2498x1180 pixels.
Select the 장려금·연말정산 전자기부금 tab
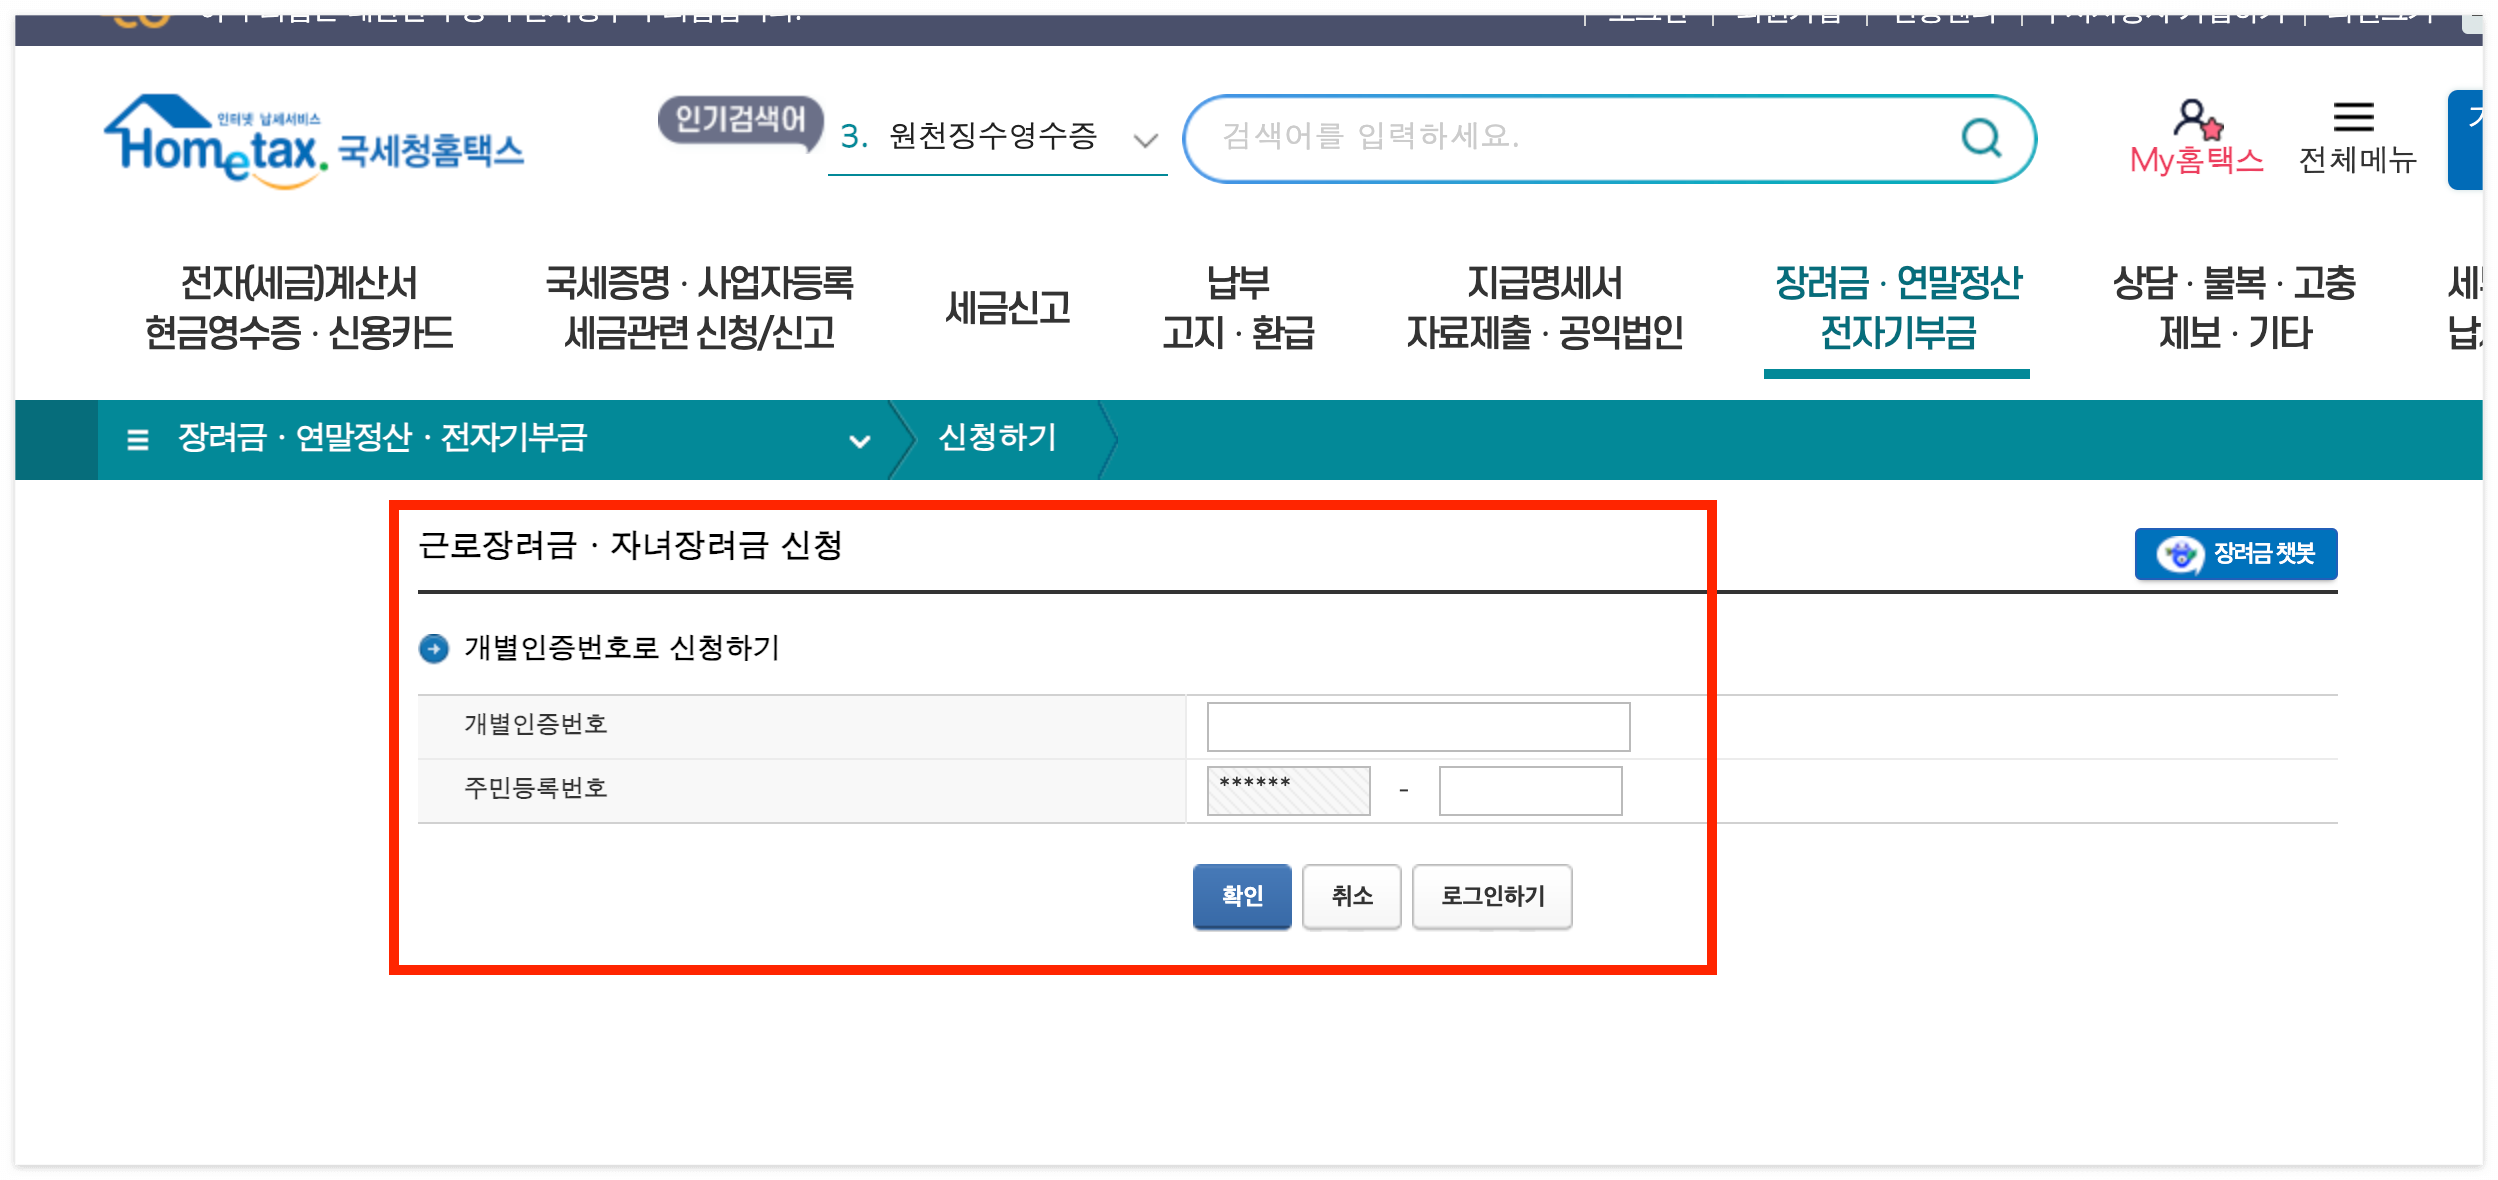tap(1896, 308)
